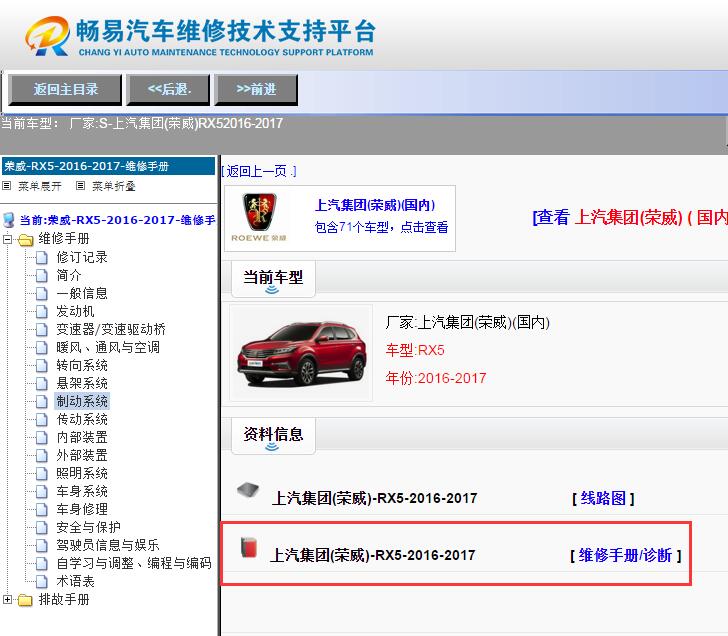Open 自学习与调整、编程与编码 tree item
Screen dimensions: 728x636
134,563
